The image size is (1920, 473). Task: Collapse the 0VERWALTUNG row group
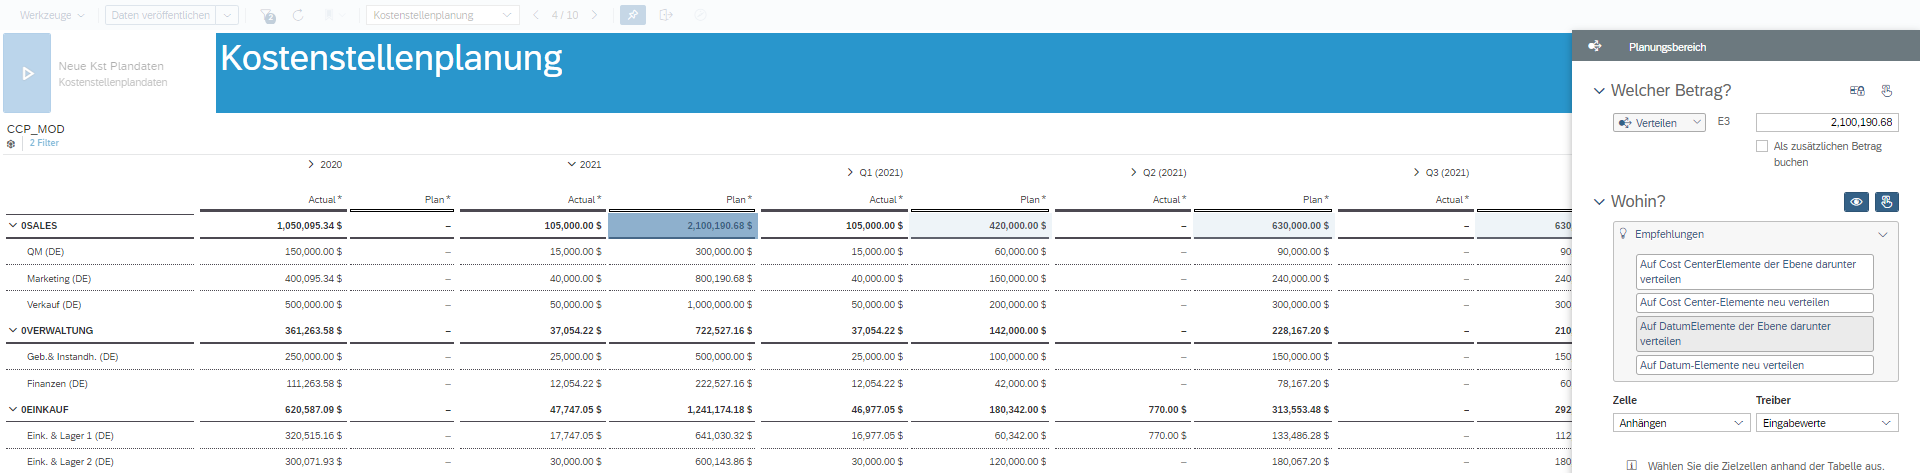[13, 331]
